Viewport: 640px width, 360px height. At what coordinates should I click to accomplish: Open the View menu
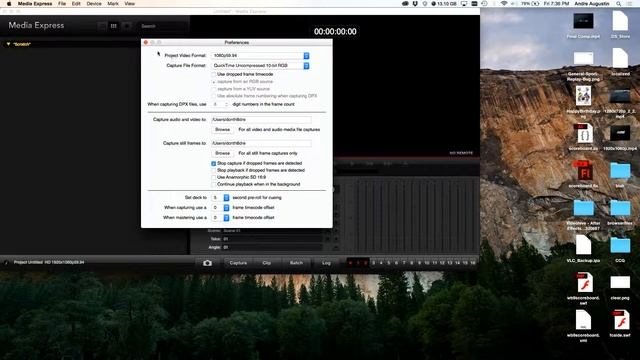click(130, 4)
